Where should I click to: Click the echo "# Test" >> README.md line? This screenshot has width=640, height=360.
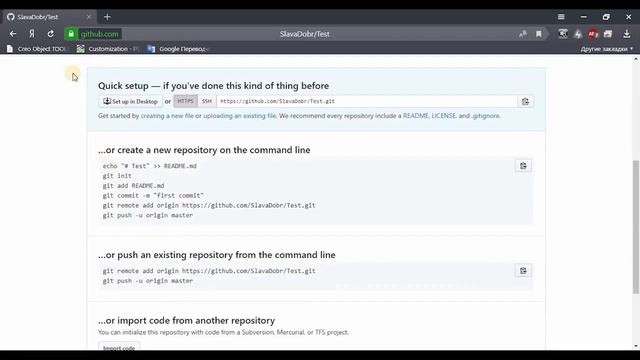coord(149,166)
